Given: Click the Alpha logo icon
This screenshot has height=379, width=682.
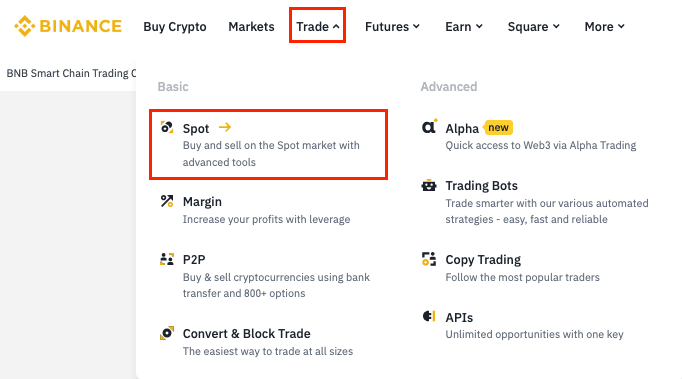Looking at the screenshot, I should click(430, 127).
